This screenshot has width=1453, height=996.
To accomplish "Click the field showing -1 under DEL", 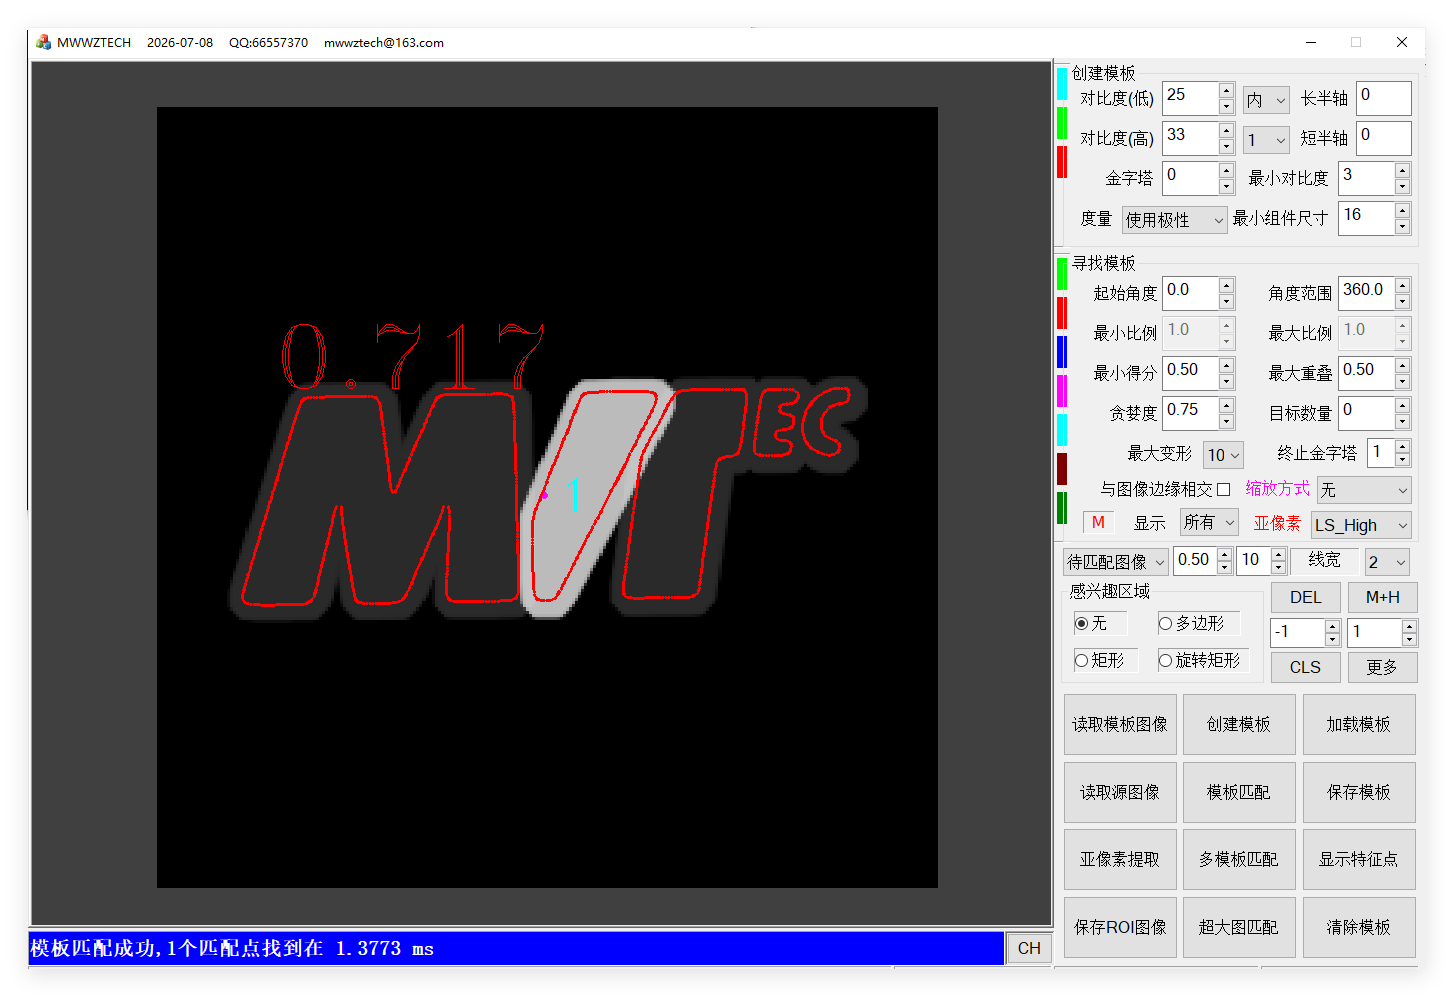I will point(1297,632).
